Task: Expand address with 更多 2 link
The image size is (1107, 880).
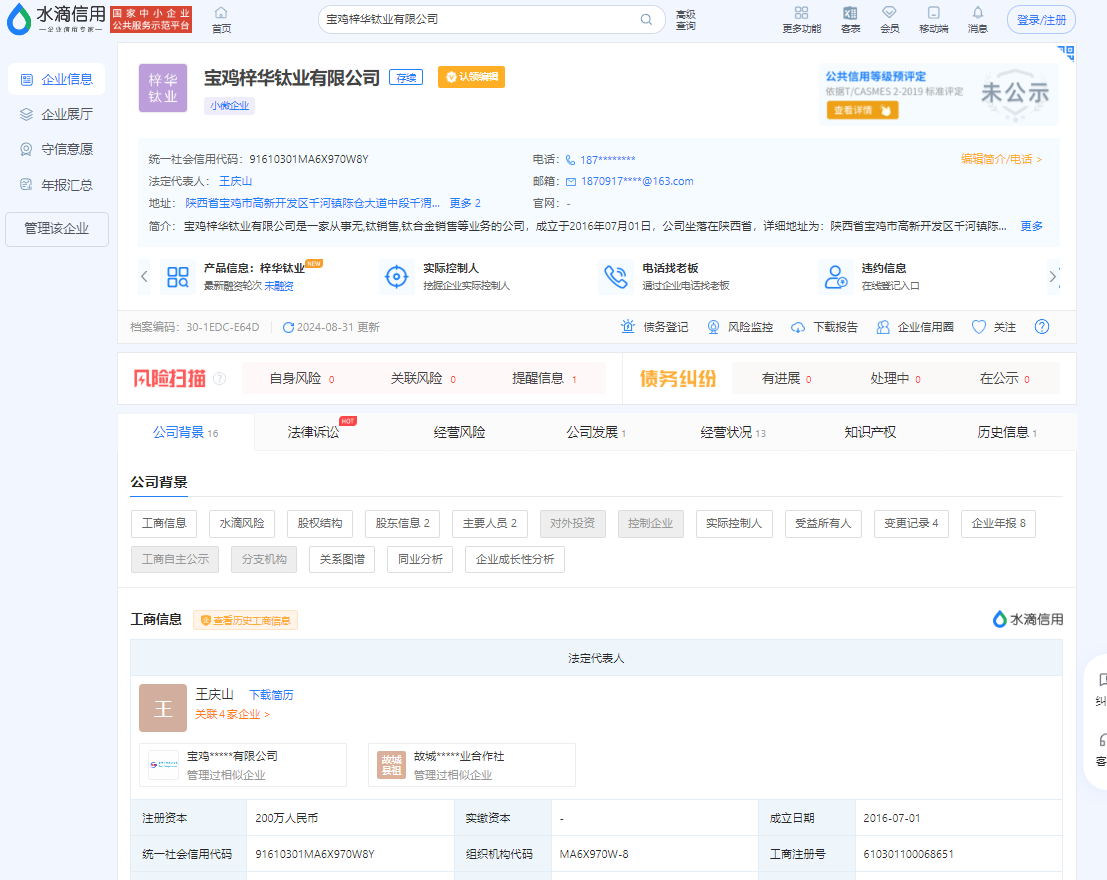Action: (465, 203)
